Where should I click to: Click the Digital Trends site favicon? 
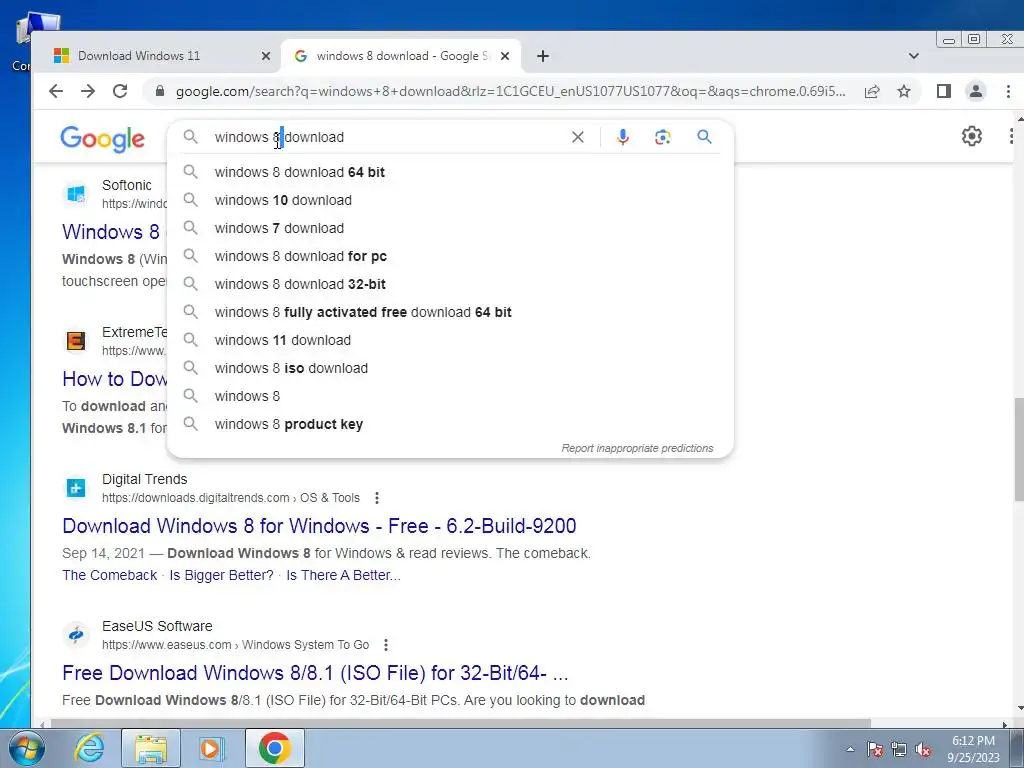pyautogui.click(x=76, y=488)
